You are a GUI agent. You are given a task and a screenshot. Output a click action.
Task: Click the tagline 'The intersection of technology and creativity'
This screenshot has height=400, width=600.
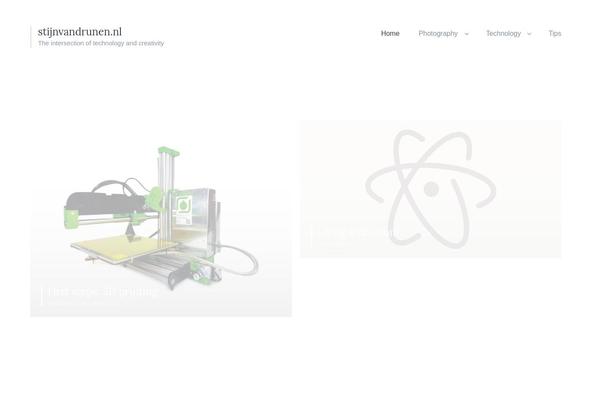pos(101,43)
